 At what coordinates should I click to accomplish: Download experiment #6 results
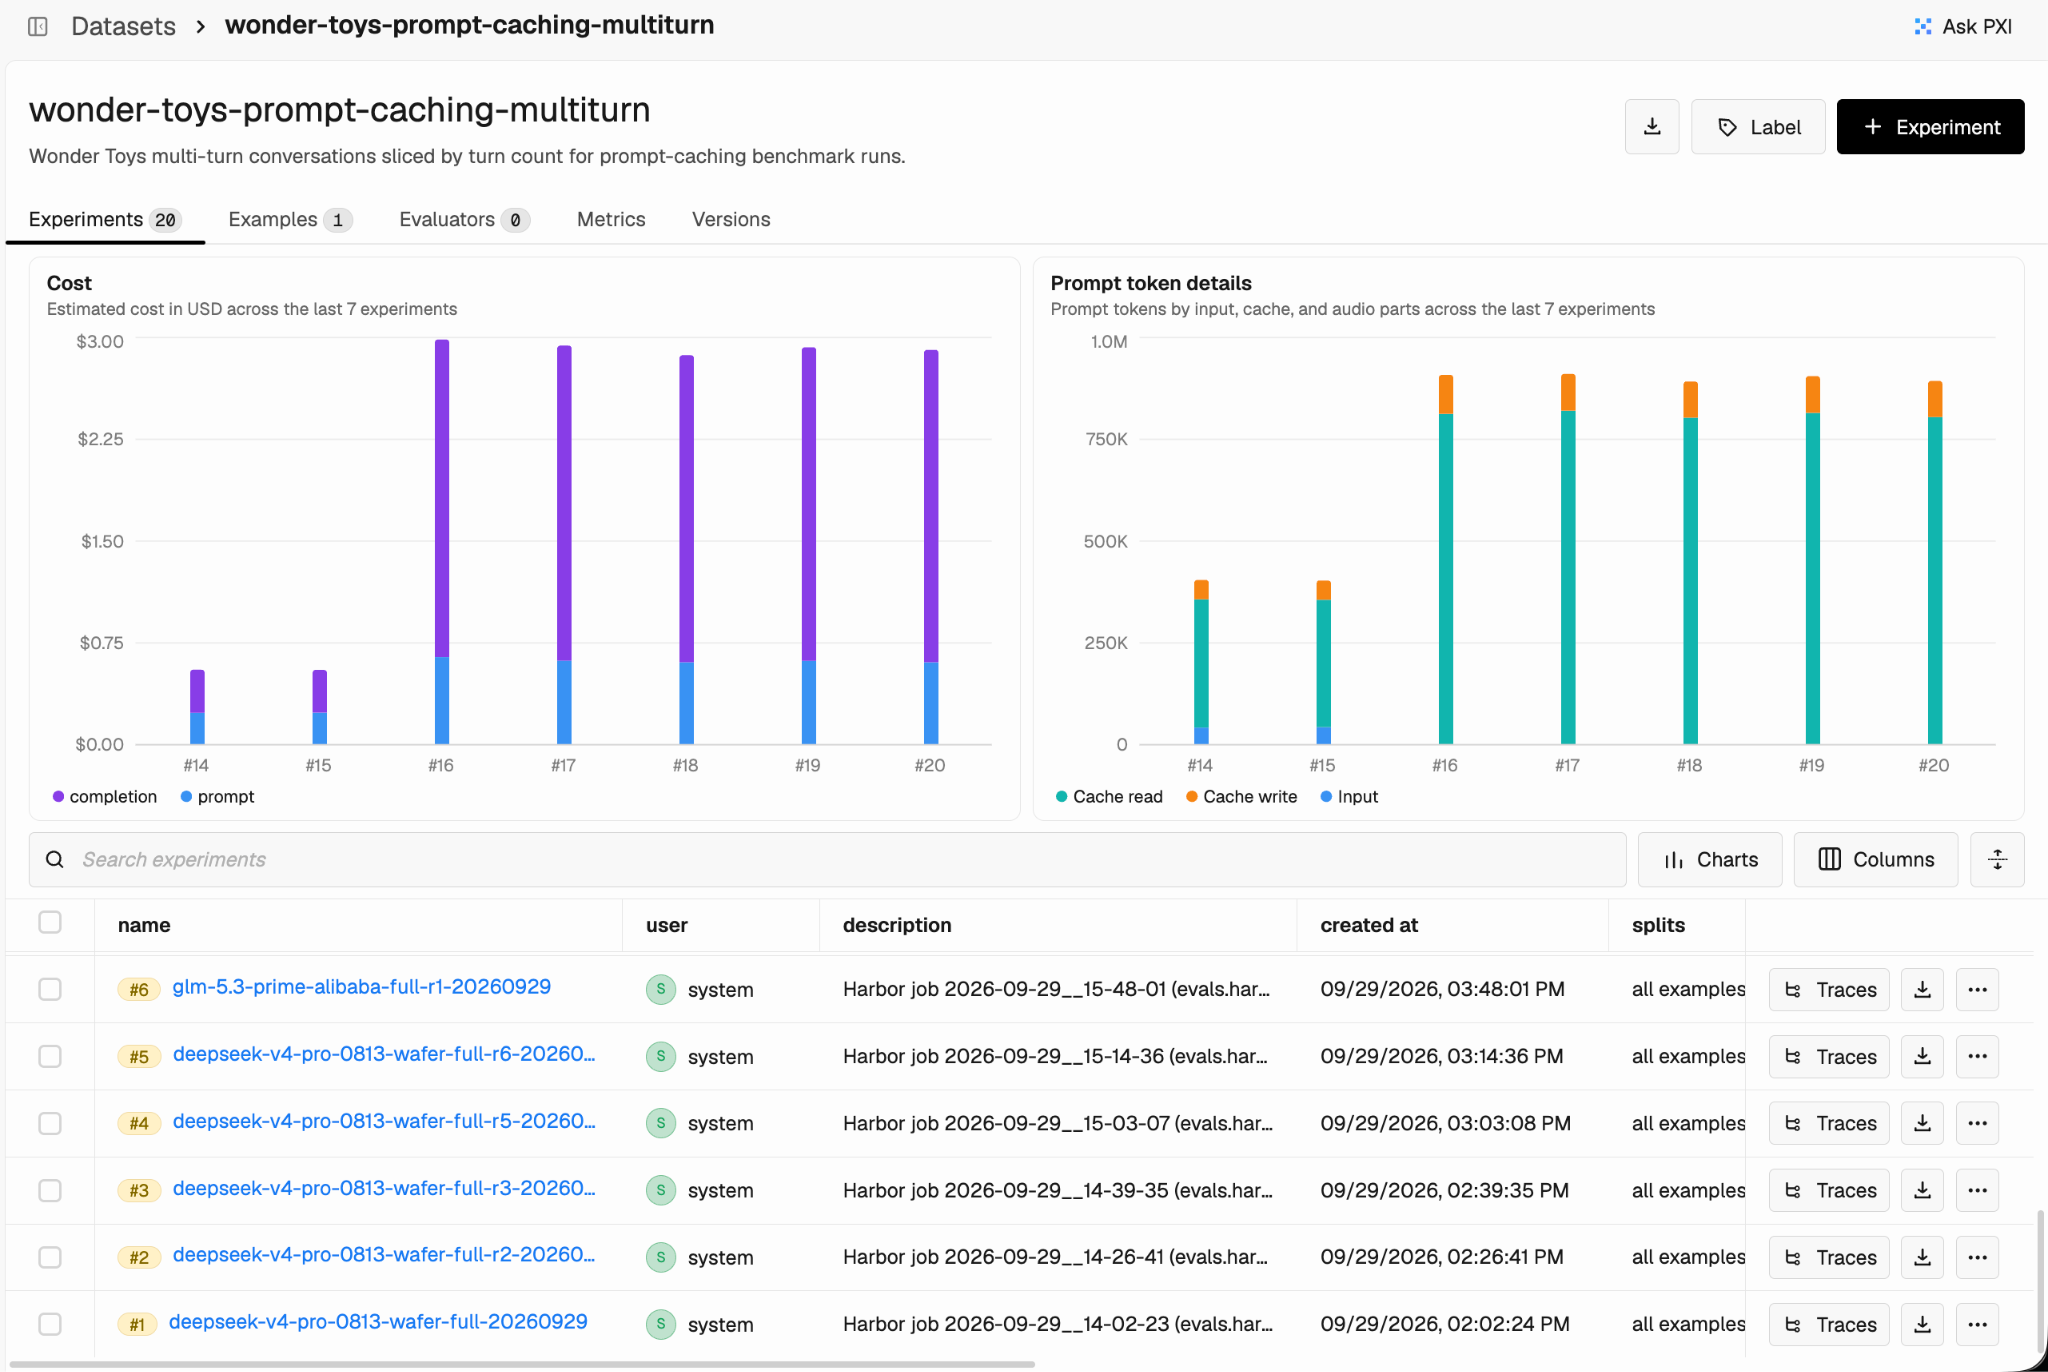(x=1922, y=989)
